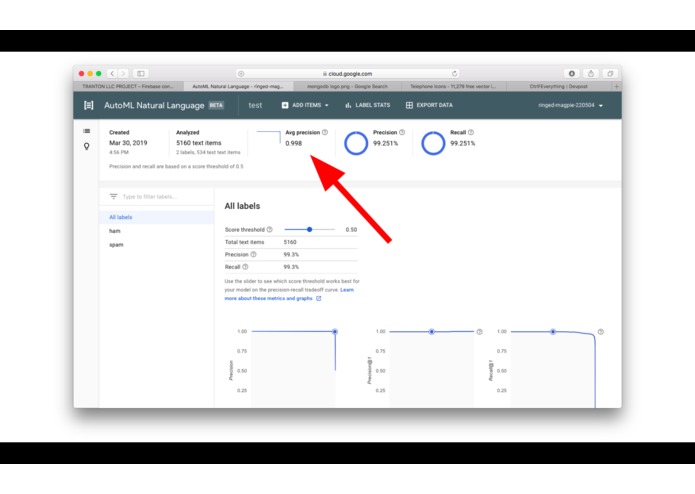Image resolution: width=695 pixels, height=494 pixels.
Task: Click the 0.998 avg precision value
Action: (293, 143)
